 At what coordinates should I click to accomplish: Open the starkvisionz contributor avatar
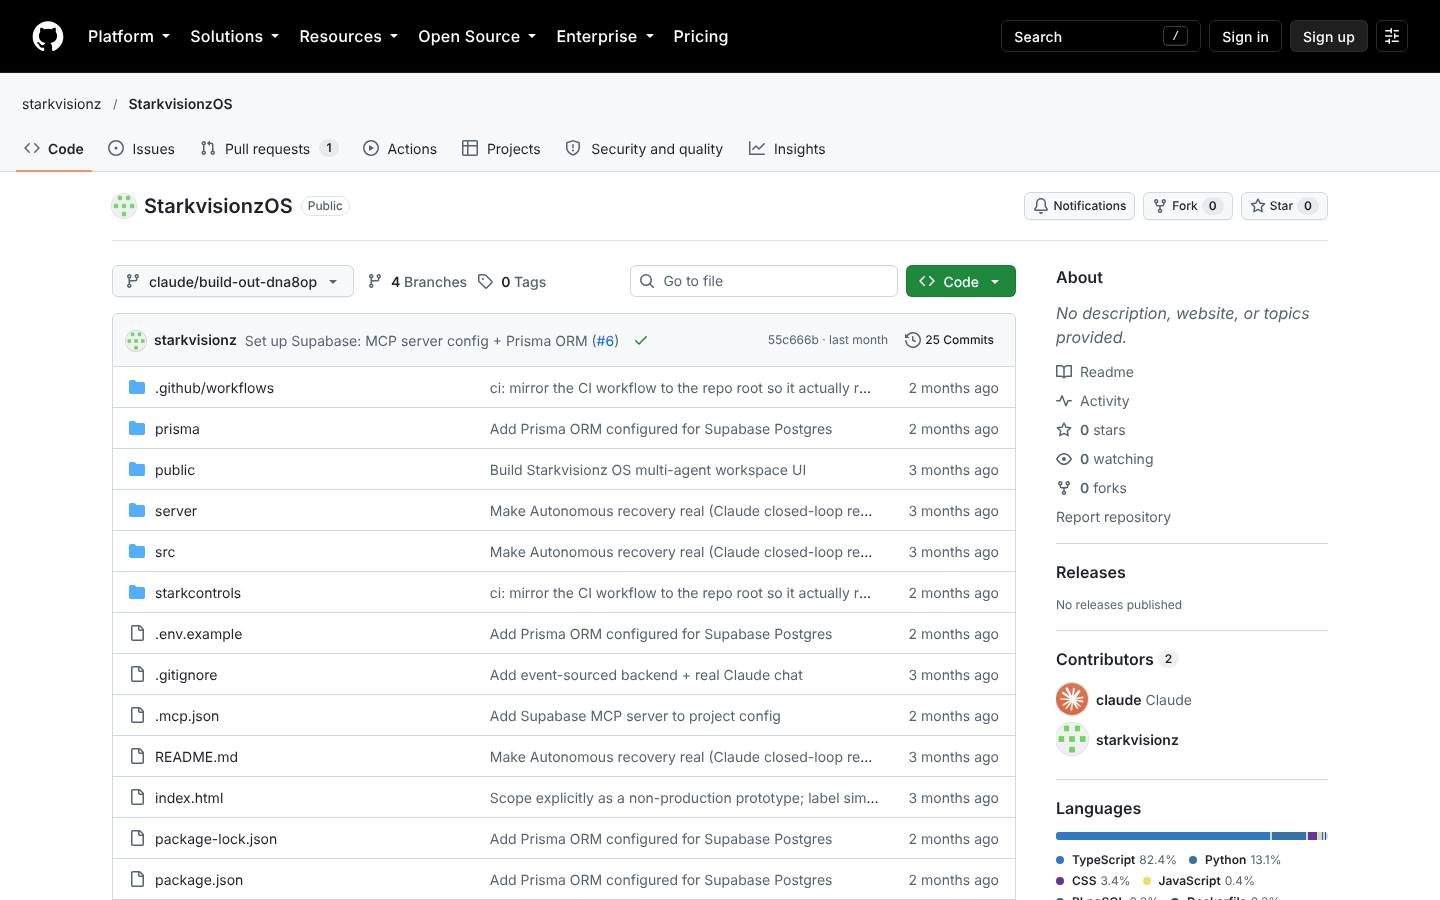pos(1072,740)
